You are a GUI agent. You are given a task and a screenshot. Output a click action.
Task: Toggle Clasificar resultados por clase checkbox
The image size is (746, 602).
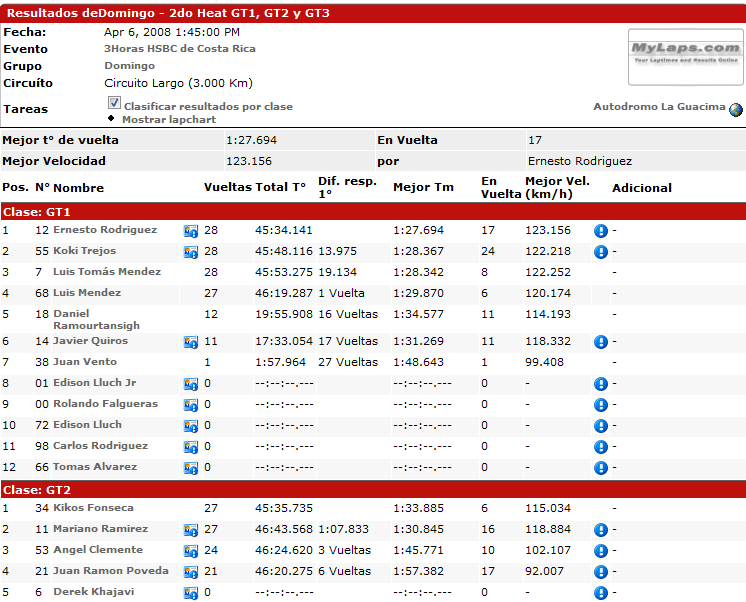click(114, 102)
